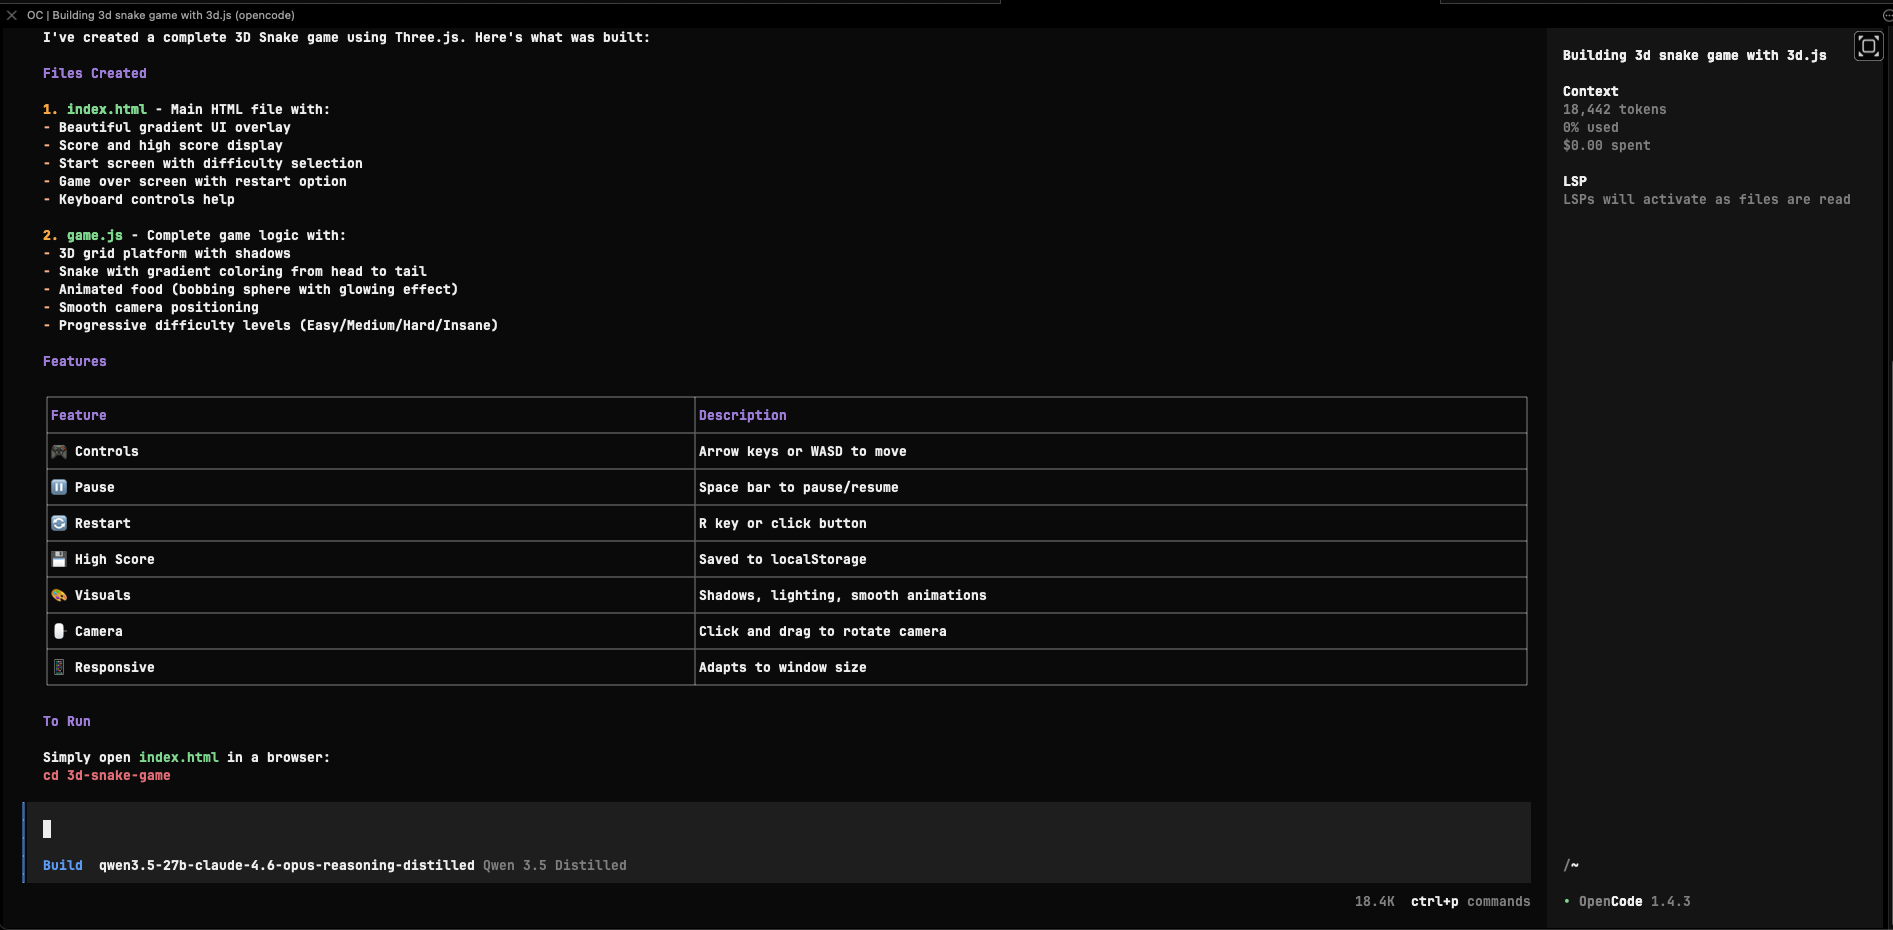Click the Visuals paint icon
The image size is (1893, 930).
point(60,595)
